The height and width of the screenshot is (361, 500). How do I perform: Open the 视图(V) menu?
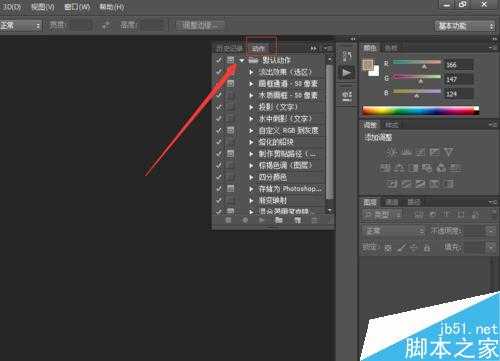pyautogui.click(x=43, y=7)
